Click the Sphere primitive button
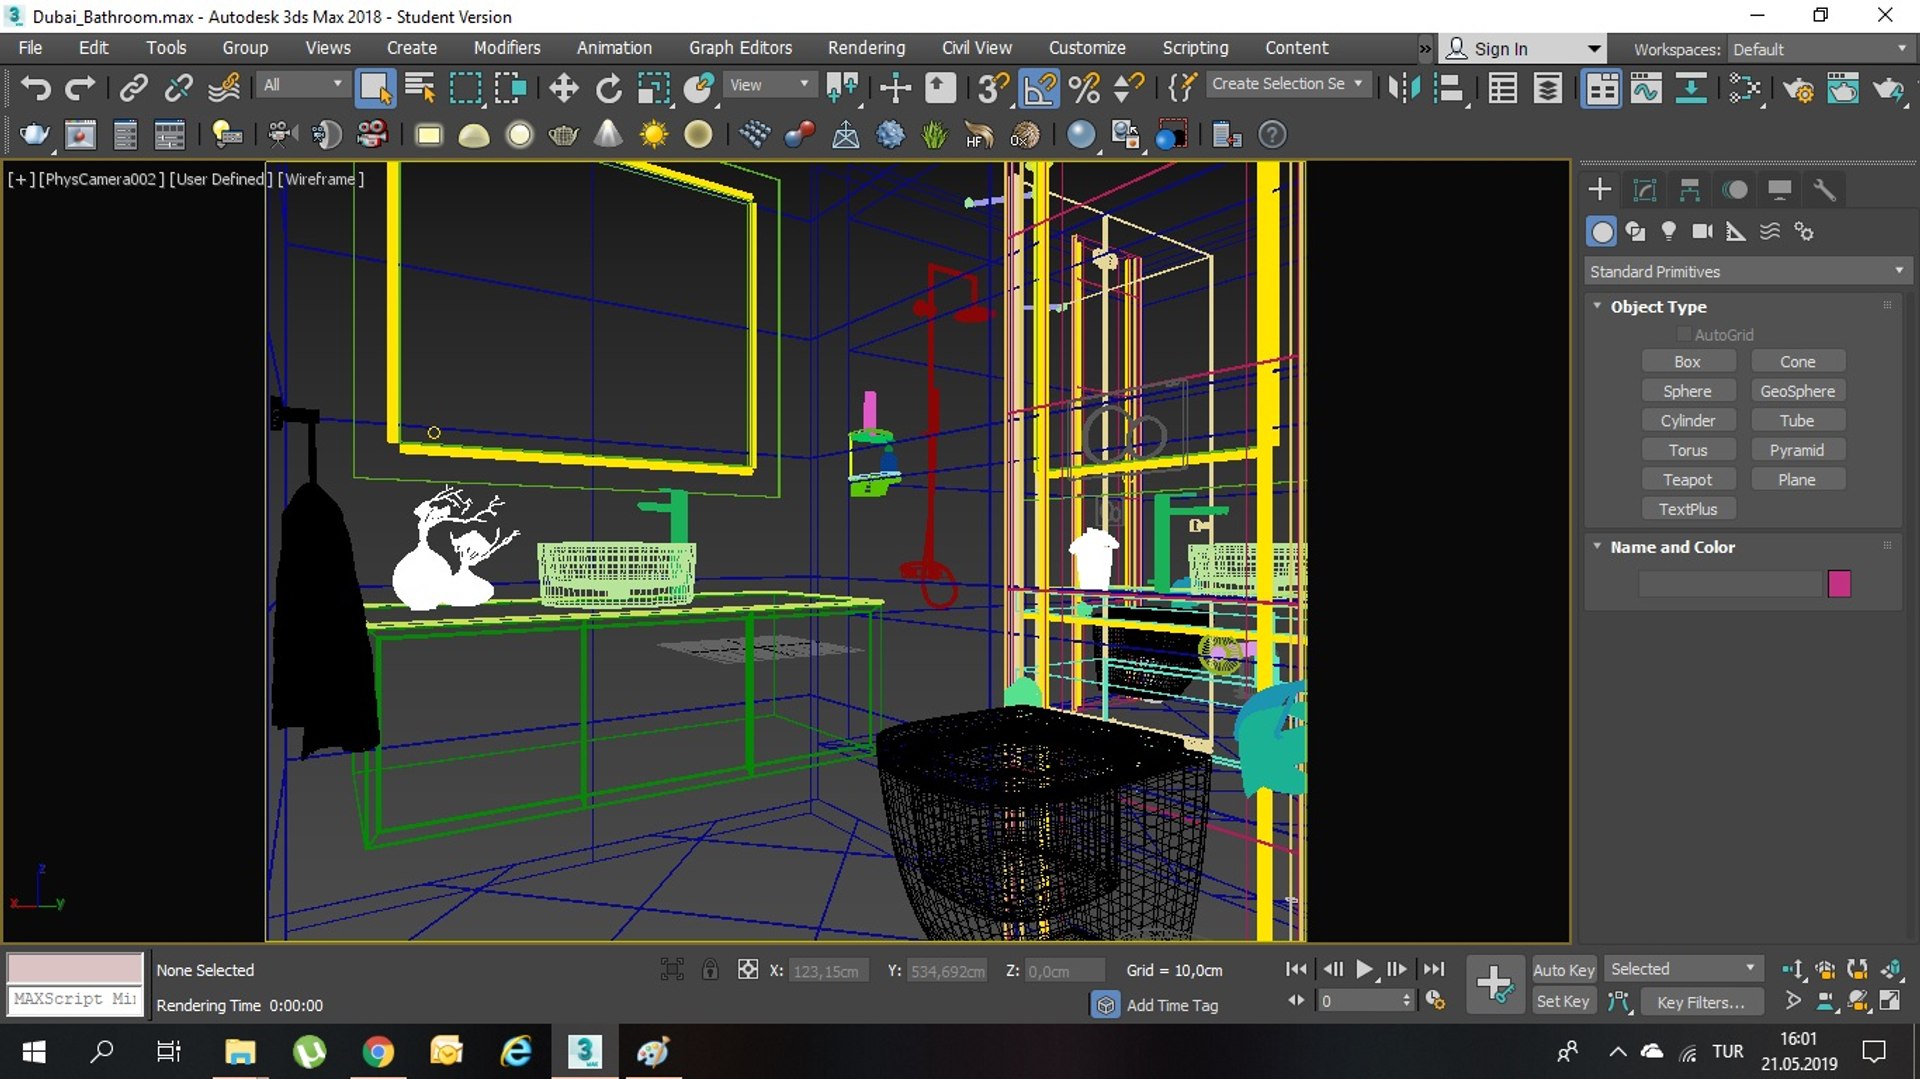 coord(1688,391)
